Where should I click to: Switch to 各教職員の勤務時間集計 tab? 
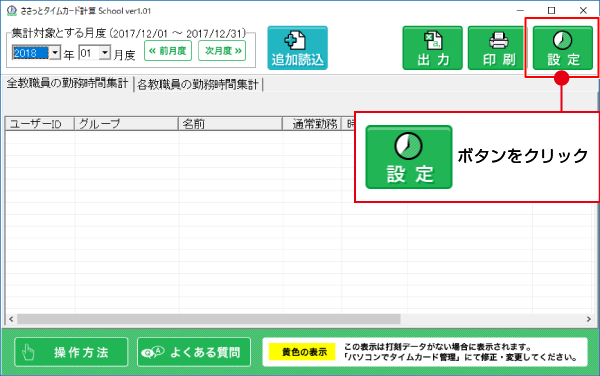(198, 85)
